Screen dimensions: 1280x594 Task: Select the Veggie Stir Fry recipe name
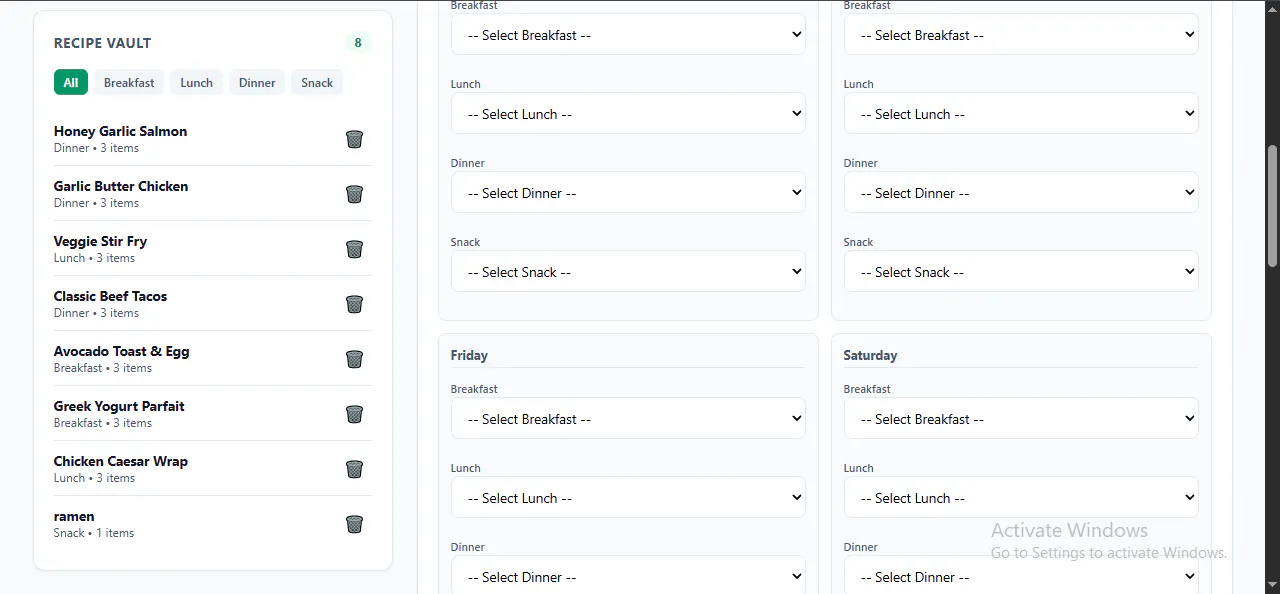(x=100, y=241)
